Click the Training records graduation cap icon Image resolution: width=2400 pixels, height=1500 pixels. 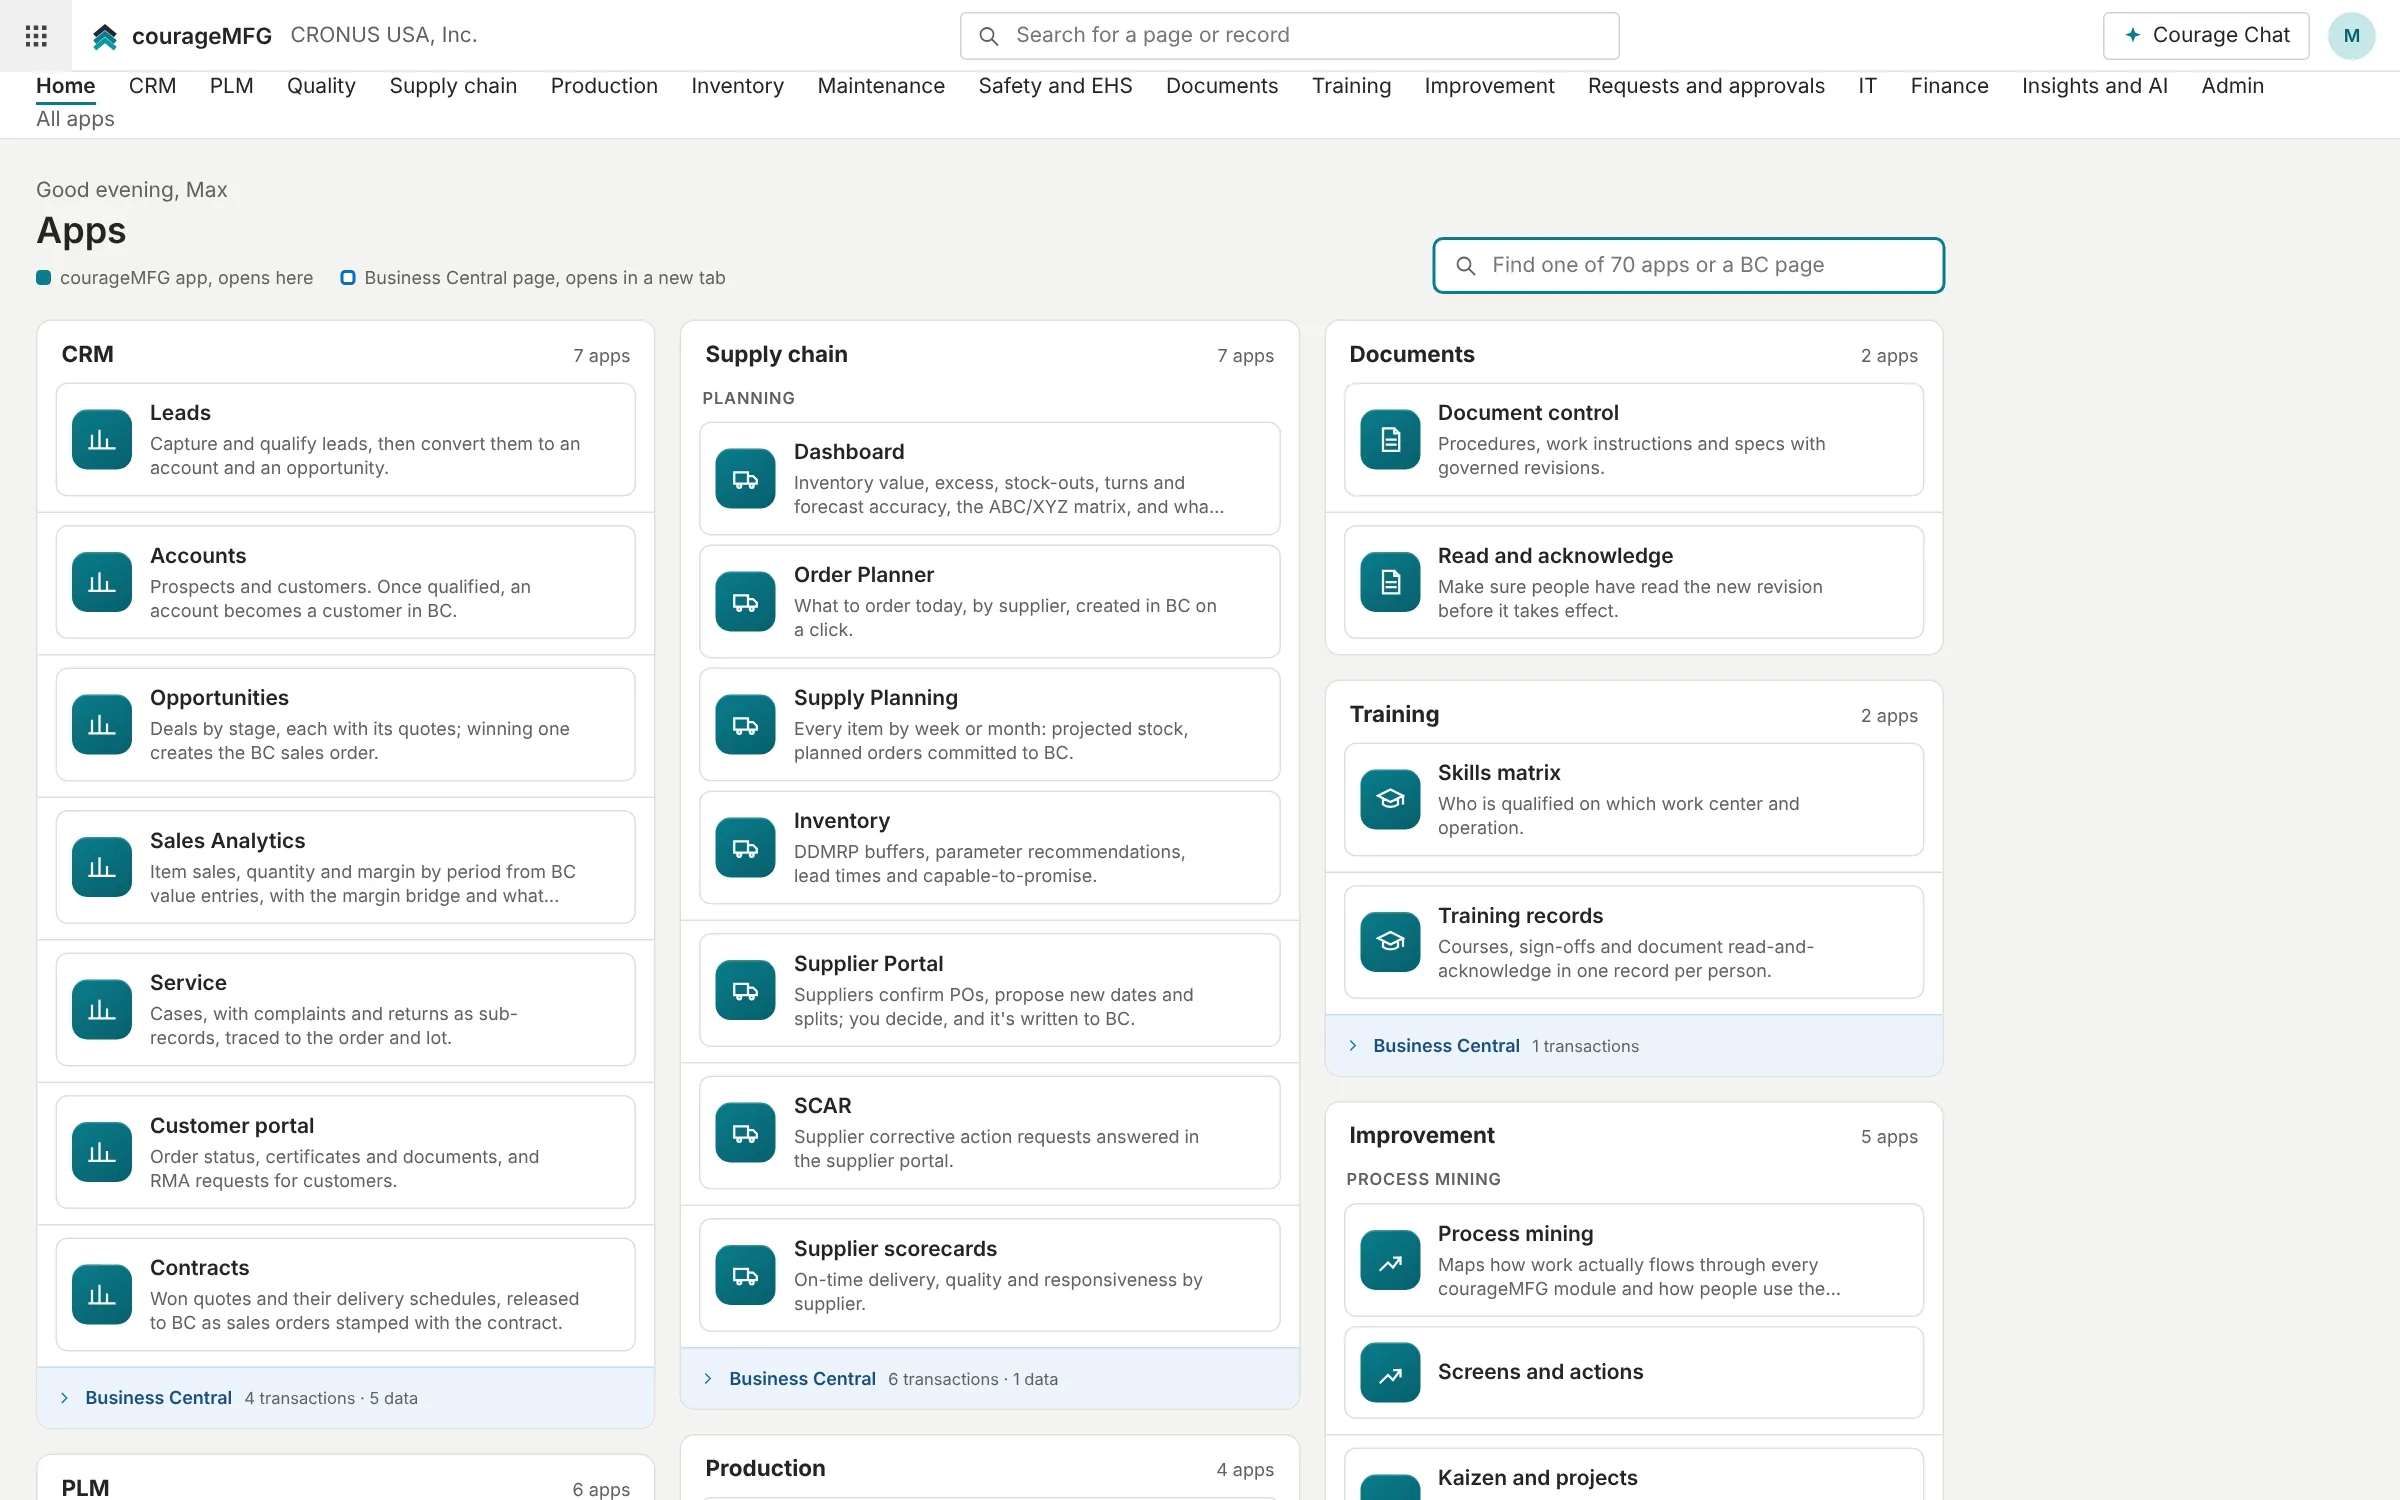pyautogui.click(x=1390, y=942)
